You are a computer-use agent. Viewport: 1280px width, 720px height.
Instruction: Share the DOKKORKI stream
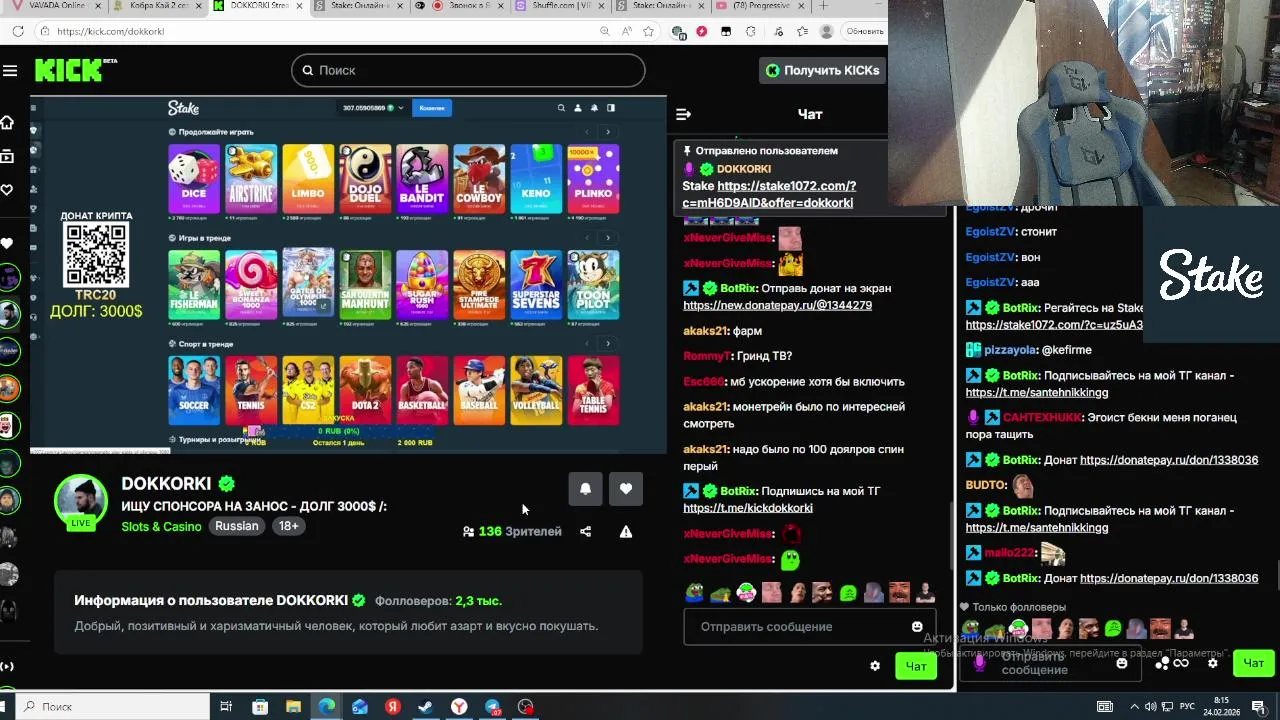pos(586,532)
